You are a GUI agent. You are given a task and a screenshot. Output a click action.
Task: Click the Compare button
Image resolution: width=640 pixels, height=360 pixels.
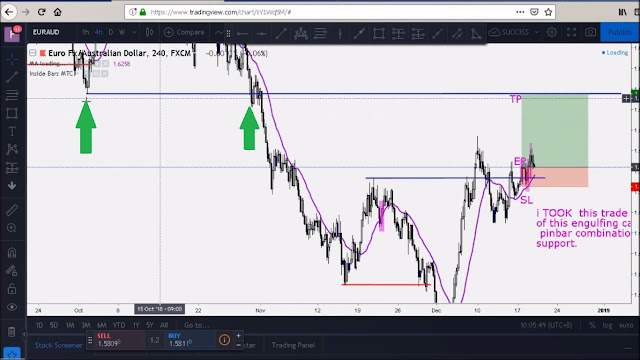coord(184,32)
